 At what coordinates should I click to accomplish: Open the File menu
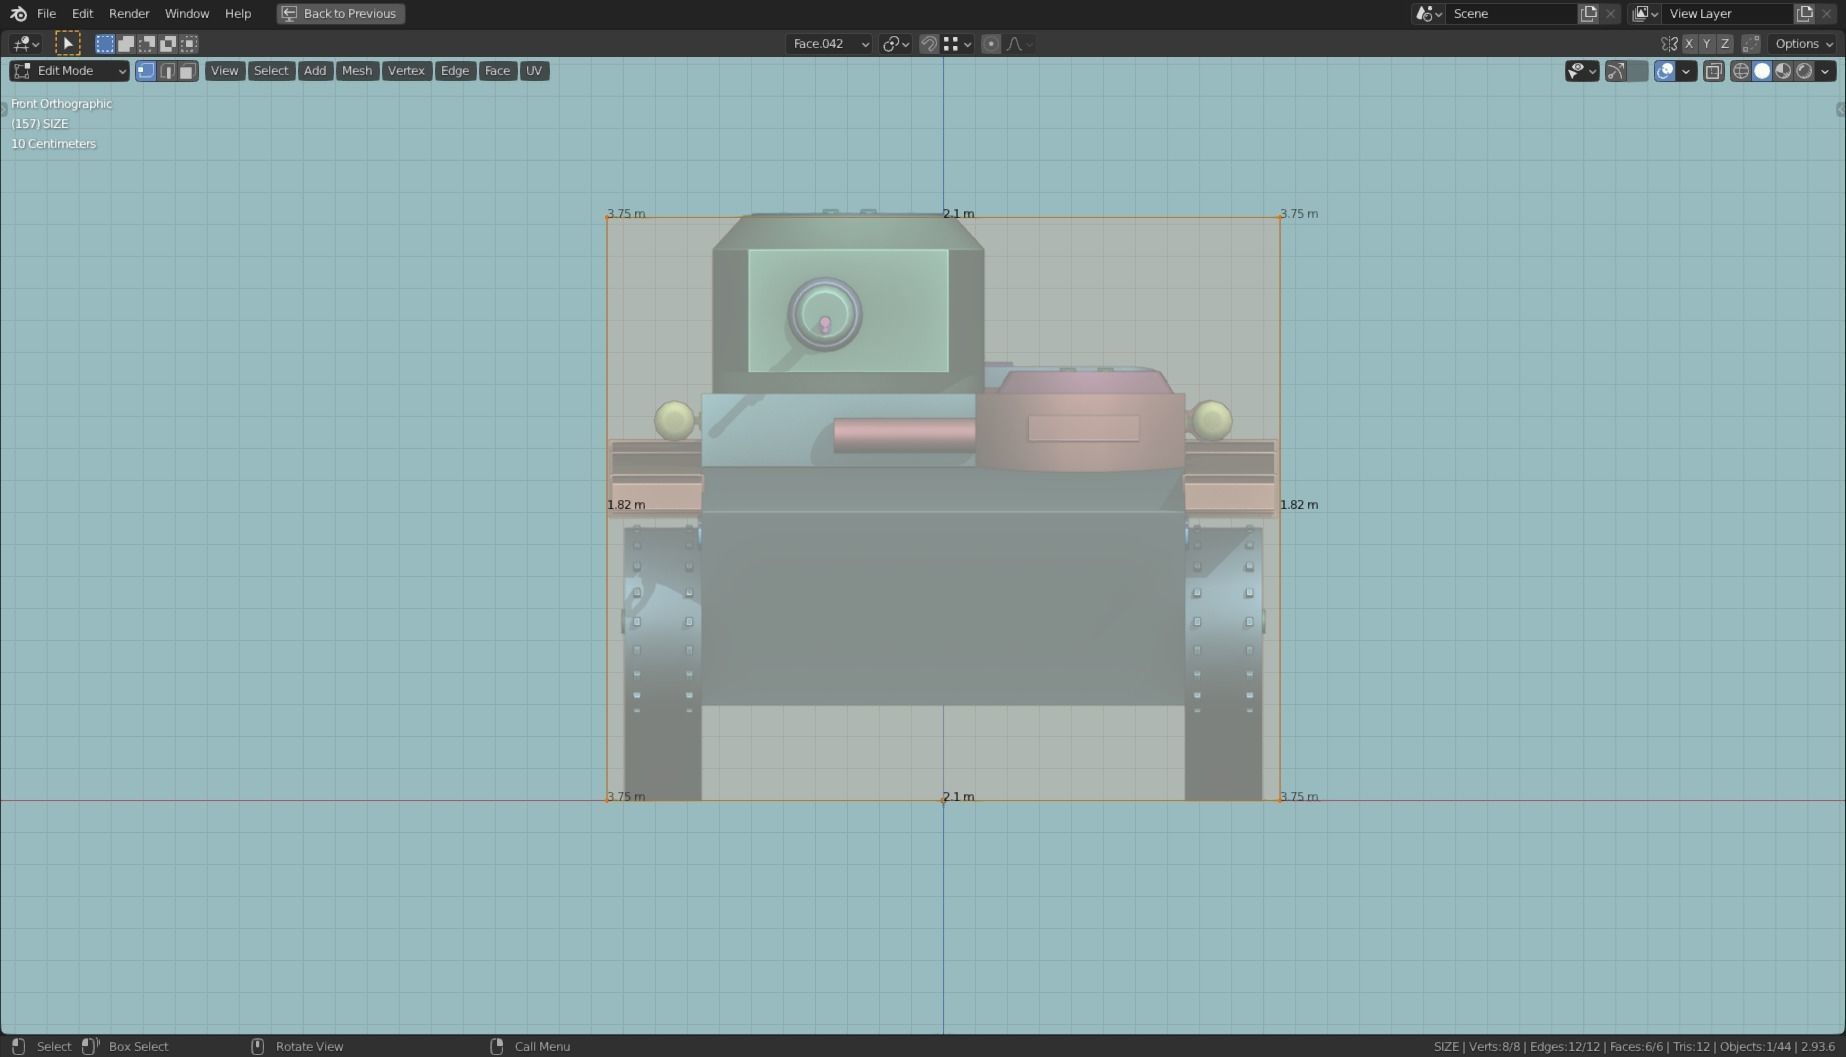(x=46, y=13)
